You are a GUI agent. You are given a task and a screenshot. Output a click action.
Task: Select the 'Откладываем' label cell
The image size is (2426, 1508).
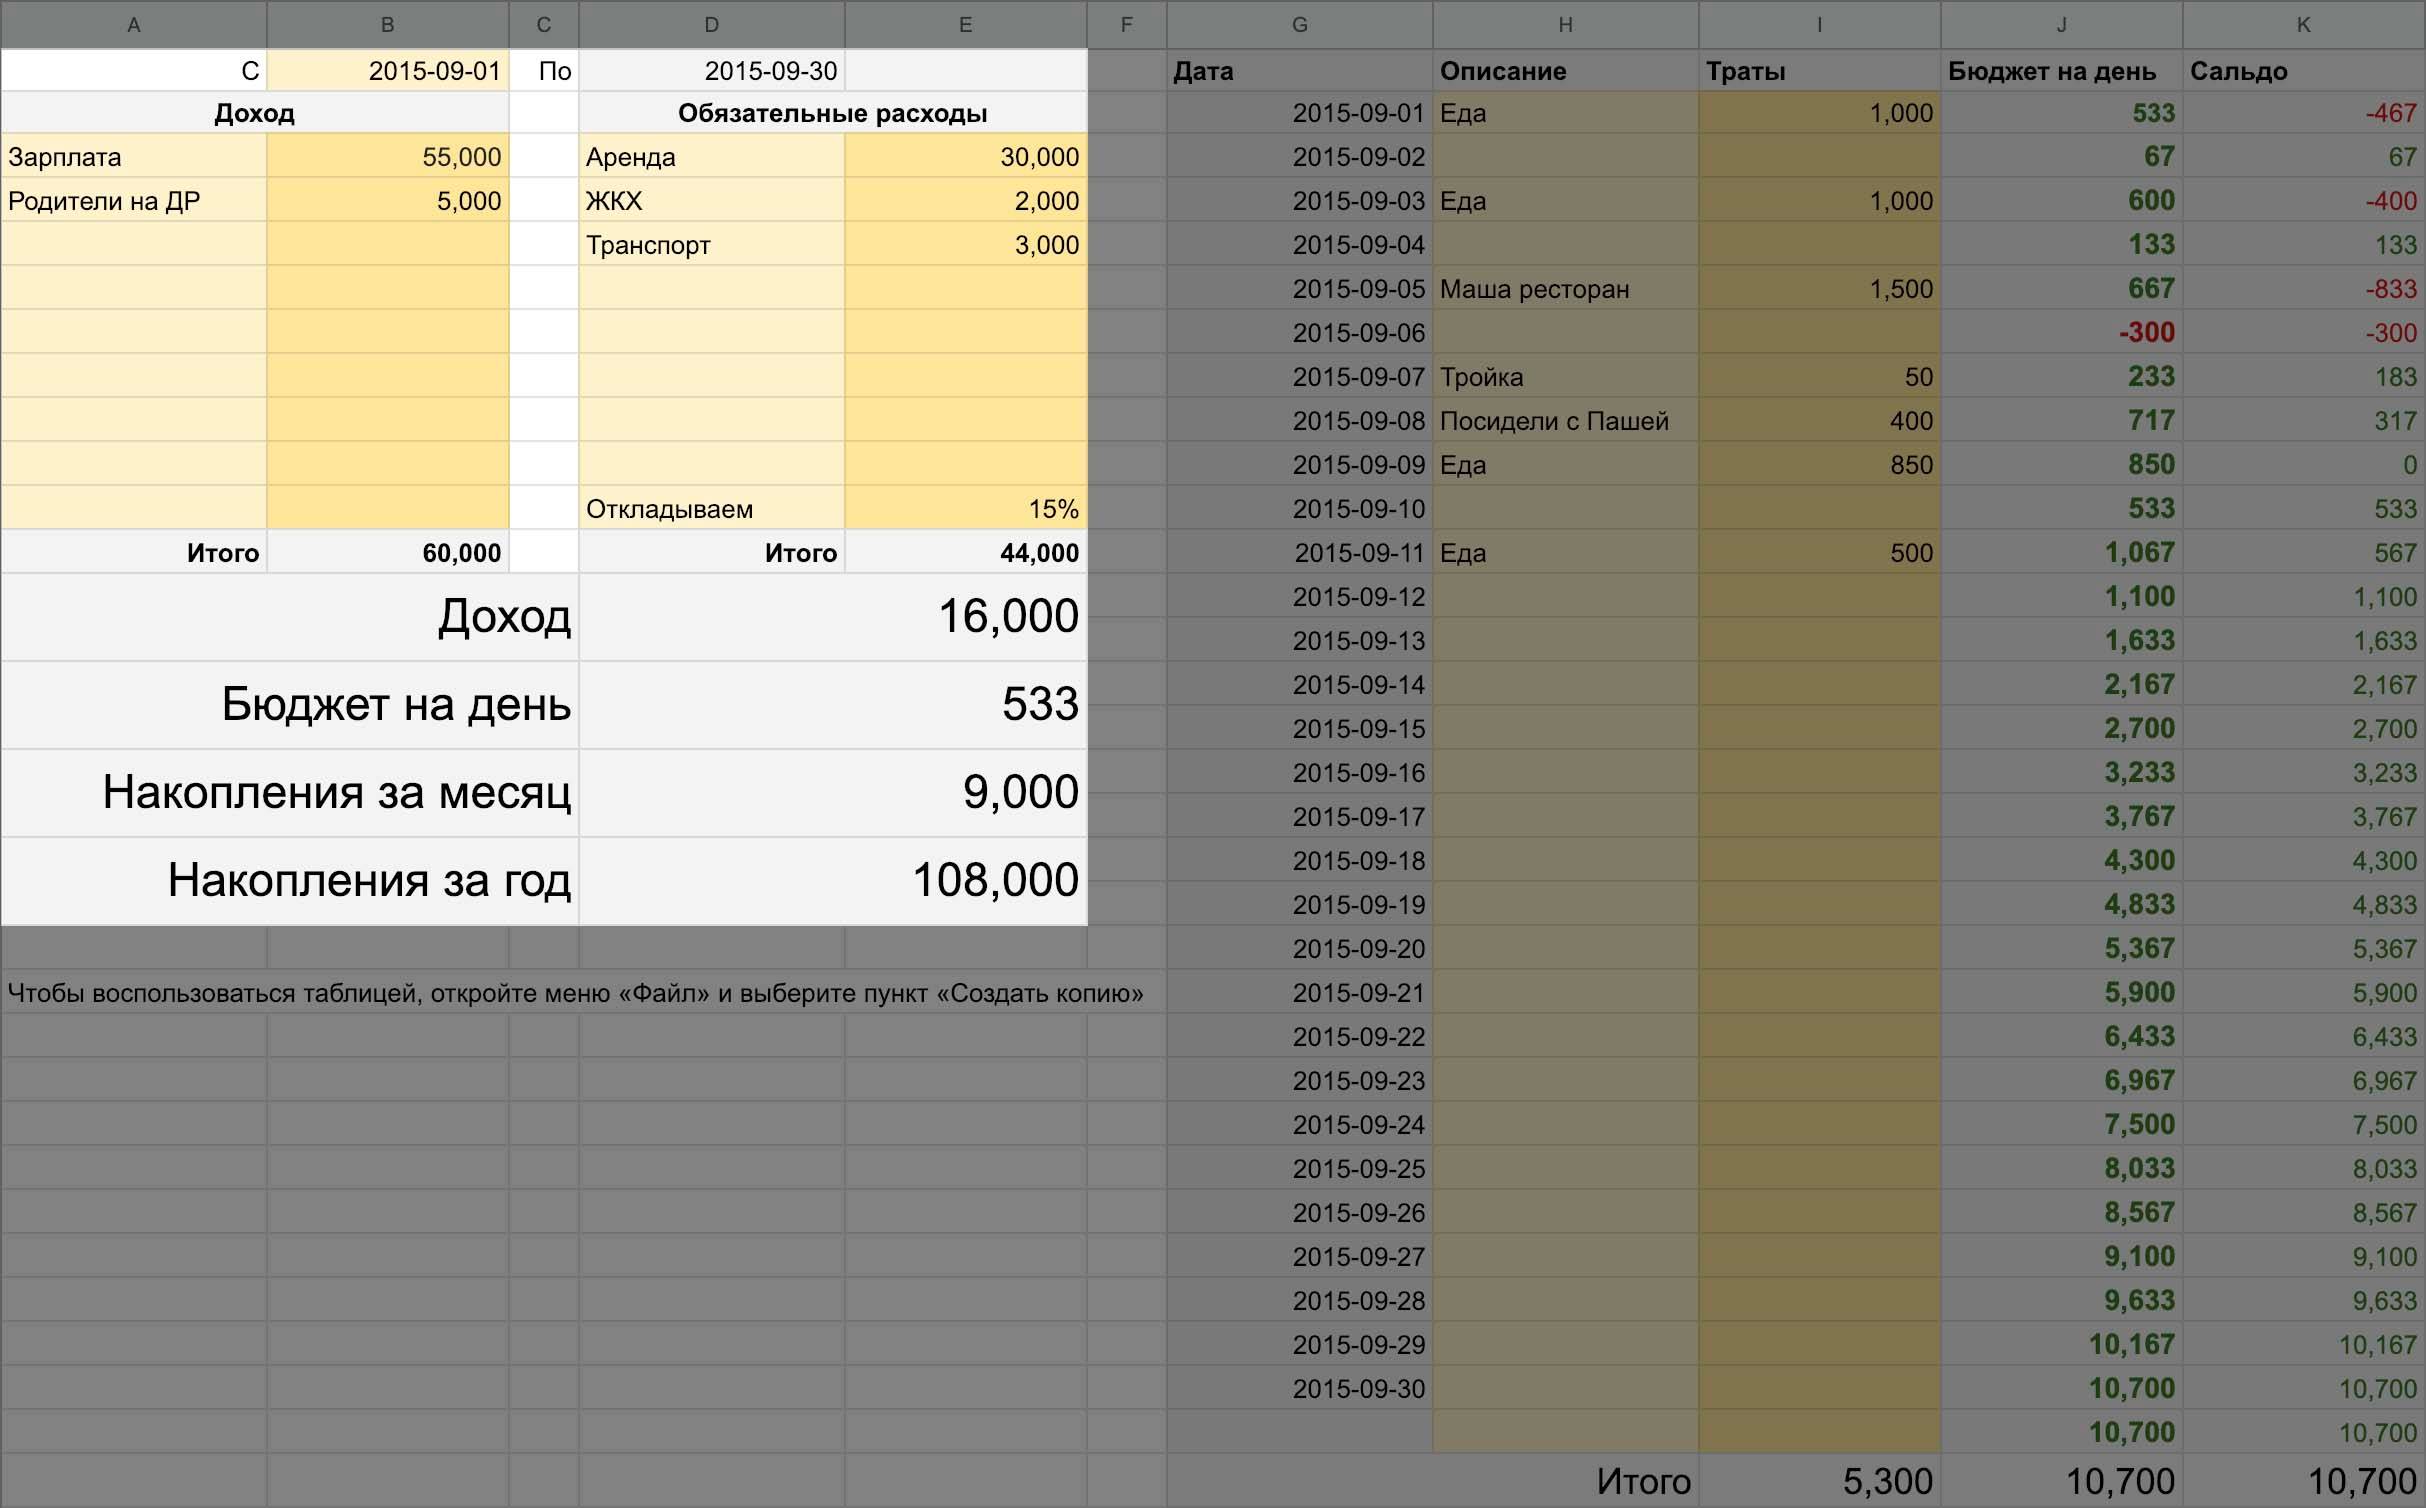[x=712, y=509]
